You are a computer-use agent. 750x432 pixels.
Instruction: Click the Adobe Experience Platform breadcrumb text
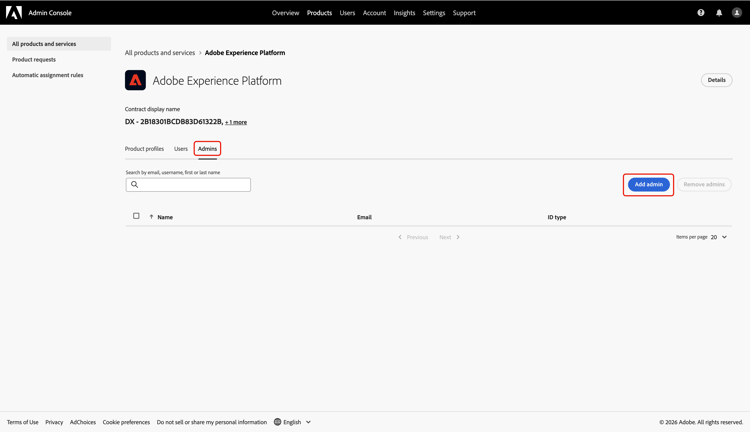[x=245, y=53]
